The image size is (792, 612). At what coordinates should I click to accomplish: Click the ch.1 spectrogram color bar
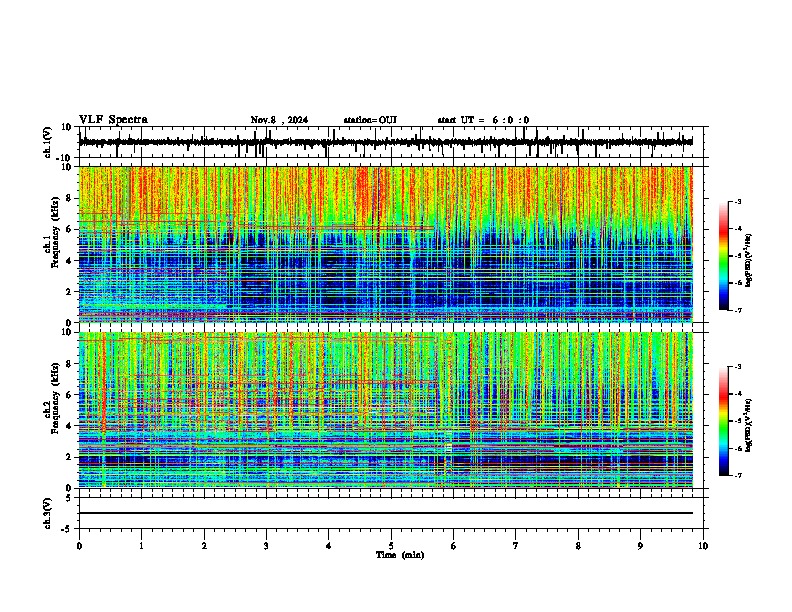(724, 256)
